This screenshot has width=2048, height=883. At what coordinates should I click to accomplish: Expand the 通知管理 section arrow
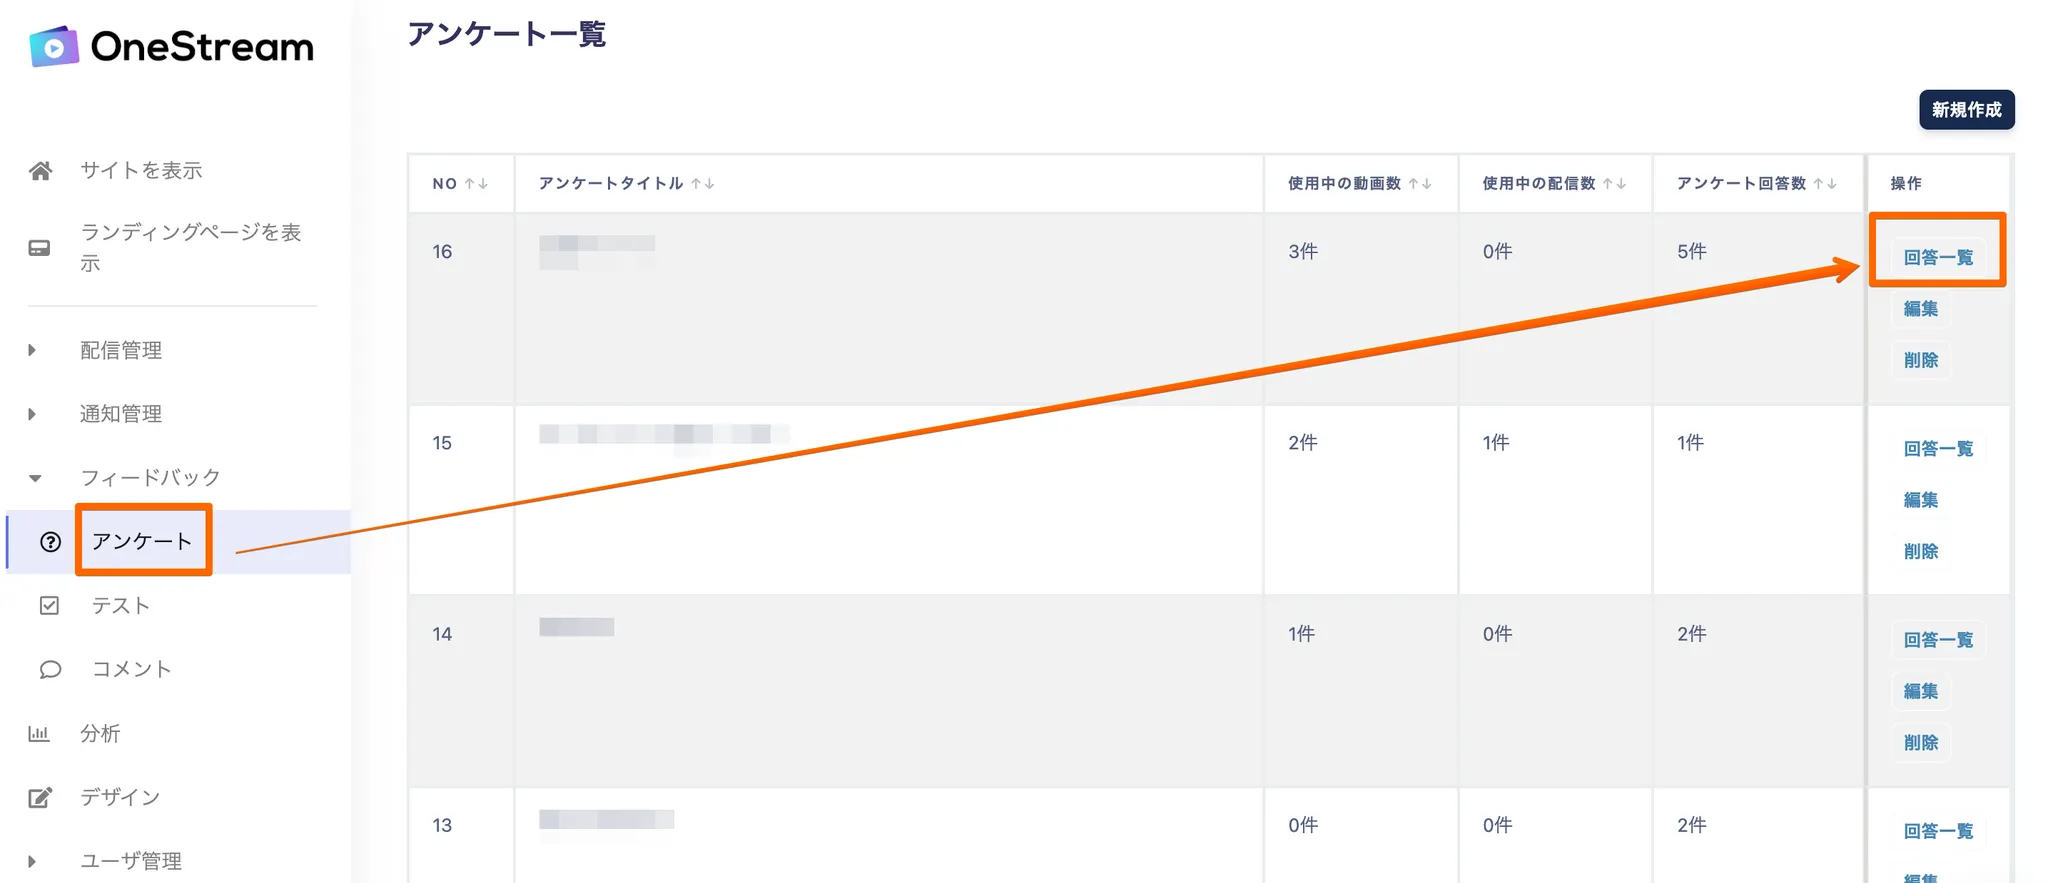32,414
